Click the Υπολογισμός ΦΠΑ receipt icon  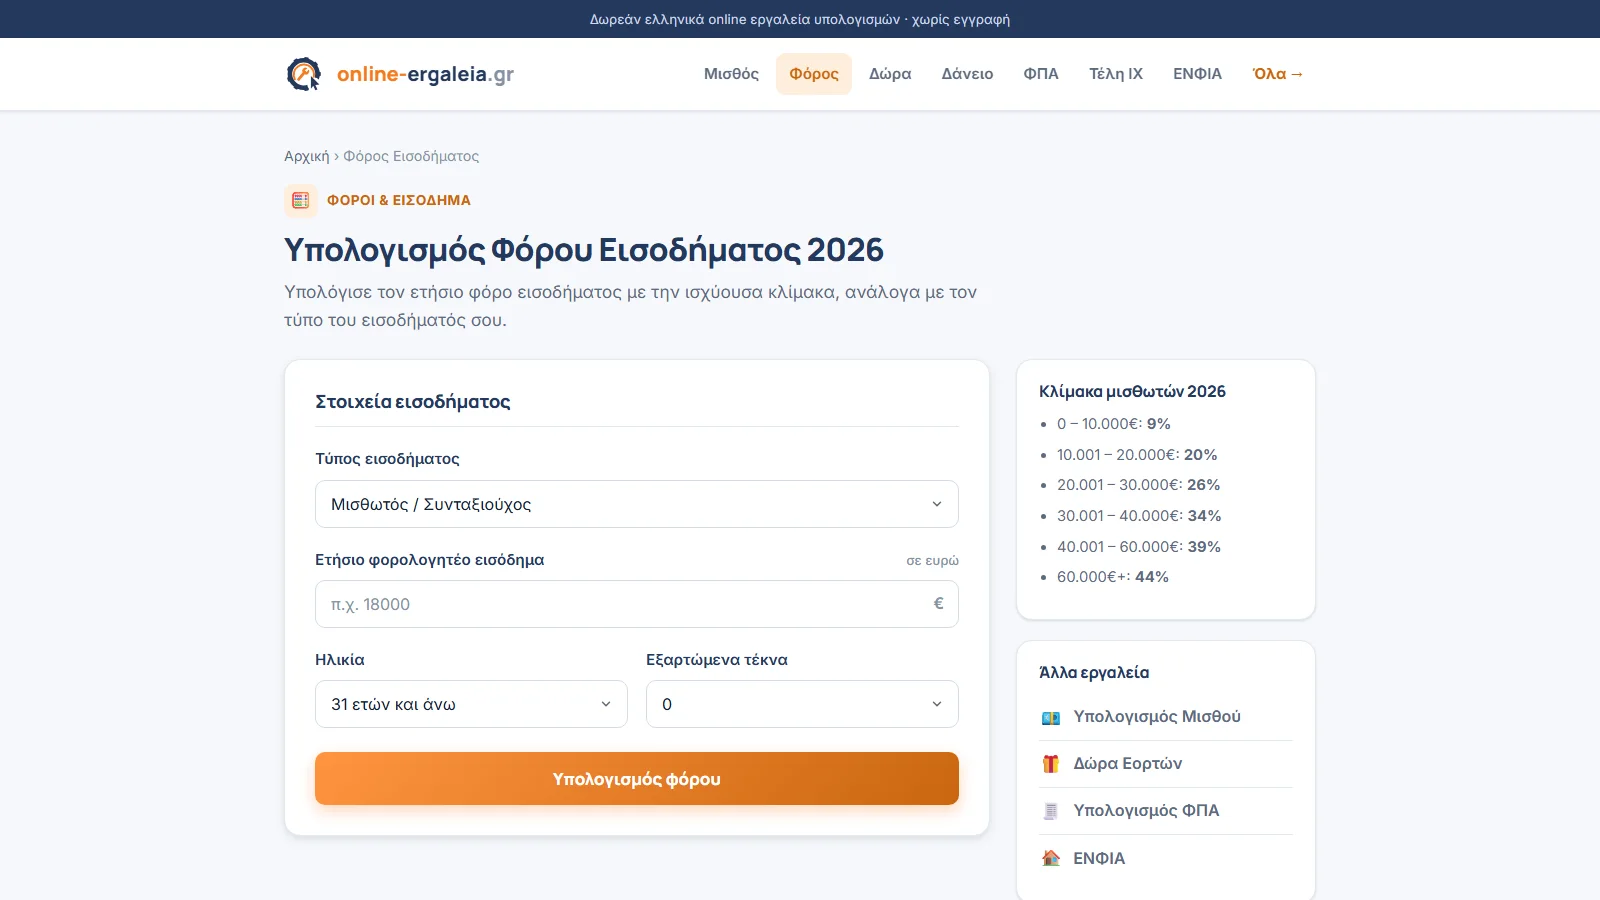[x=1051, y=811]
